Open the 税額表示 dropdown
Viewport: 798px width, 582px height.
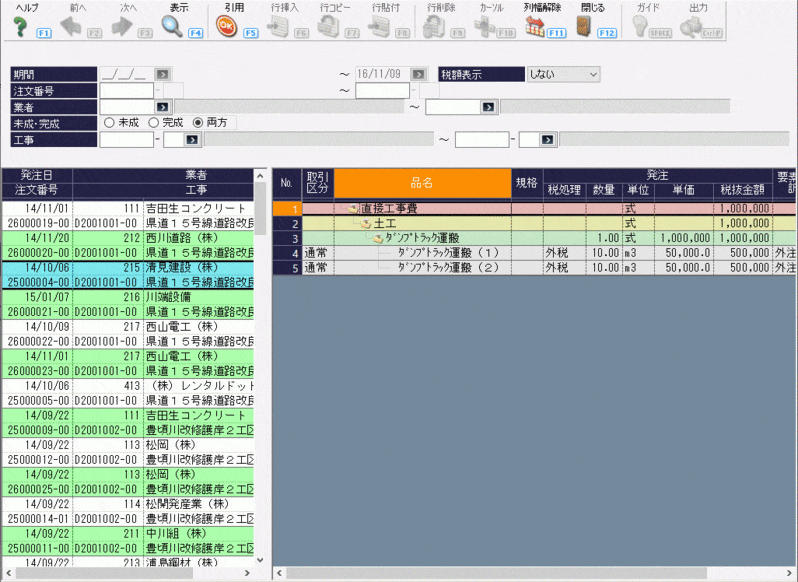(563, 74)
